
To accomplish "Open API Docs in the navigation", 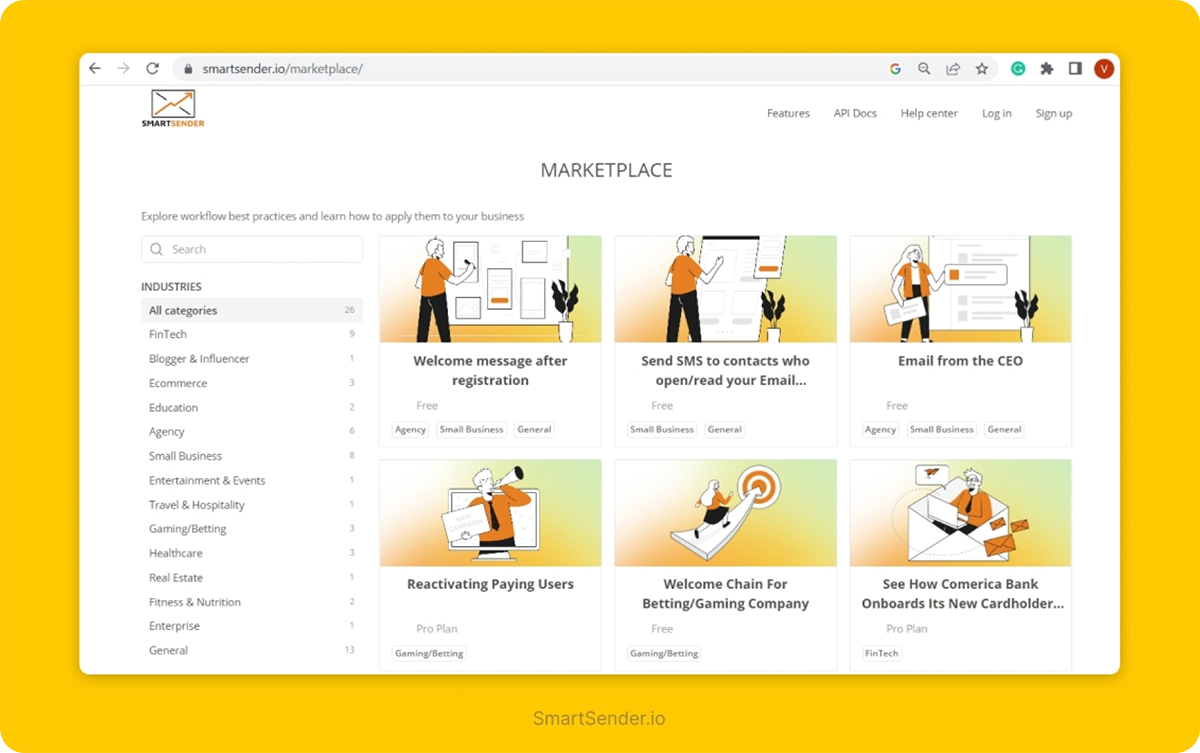I will [855, 114].
